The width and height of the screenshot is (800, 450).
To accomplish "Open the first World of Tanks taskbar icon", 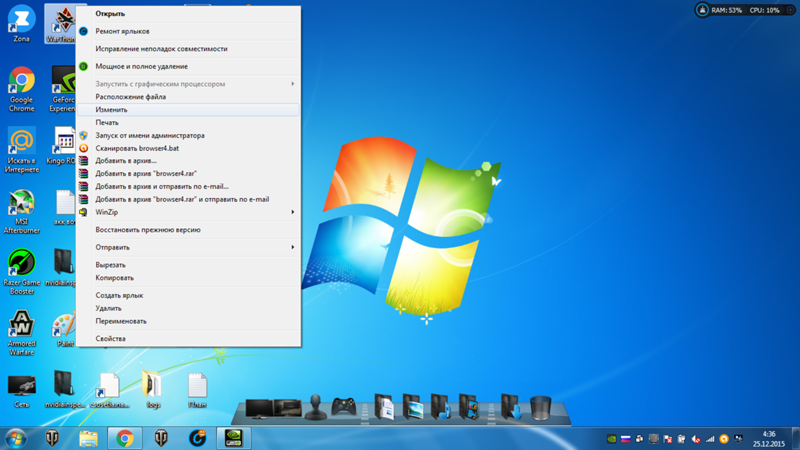I will point(52,438).
